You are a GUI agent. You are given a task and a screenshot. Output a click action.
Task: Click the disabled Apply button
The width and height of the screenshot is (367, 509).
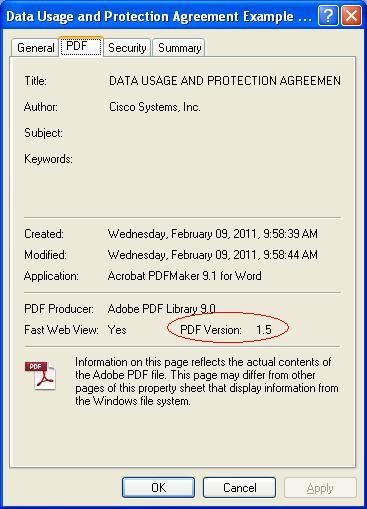[x=320, y=488]
